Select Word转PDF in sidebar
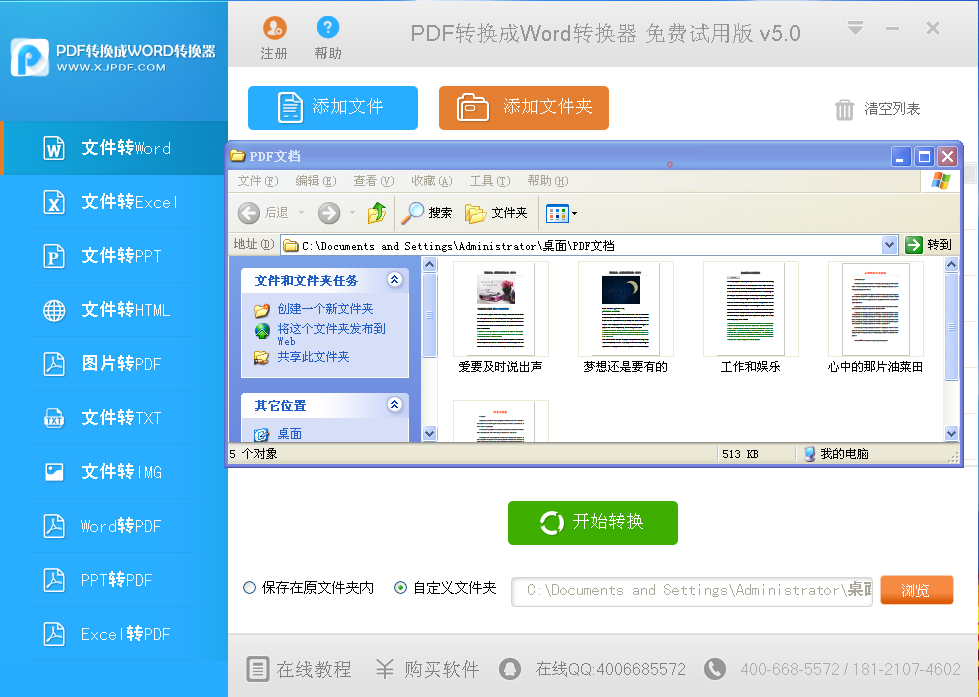 point(115,526)
